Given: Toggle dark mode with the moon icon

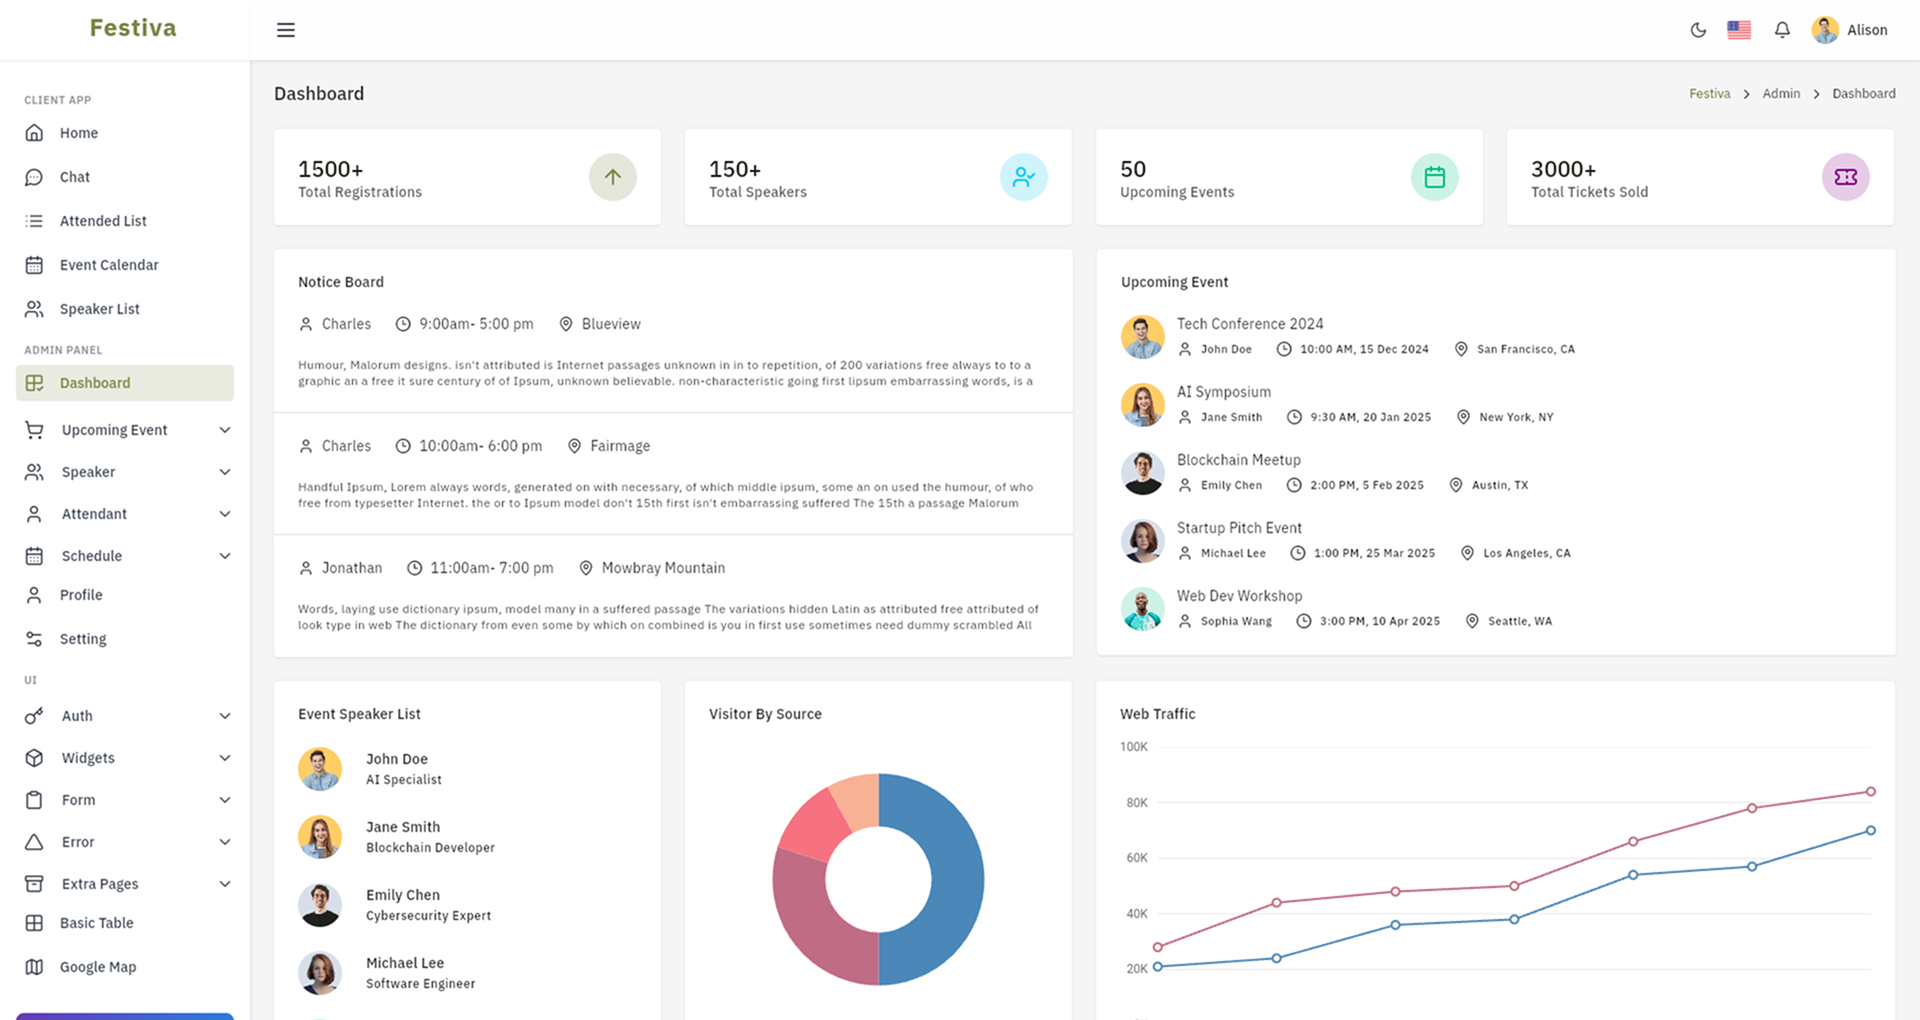Looking at the screenshot, I should (x=1698, y=30).
